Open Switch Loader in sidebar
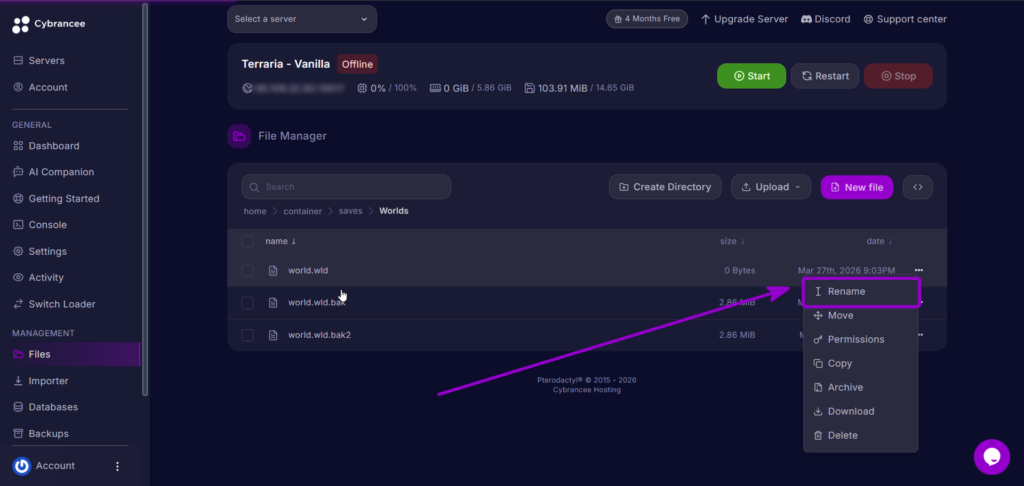 coord(54,304)
